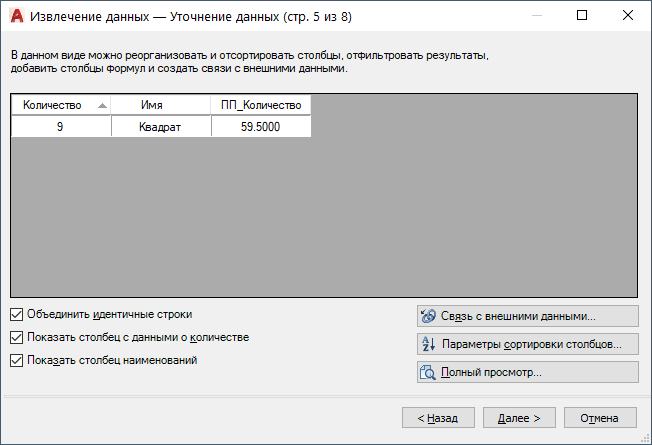Click the cell with value 59.5000
Image resolution: width=652 pixels, height=445 pixels.
[260, 126]
